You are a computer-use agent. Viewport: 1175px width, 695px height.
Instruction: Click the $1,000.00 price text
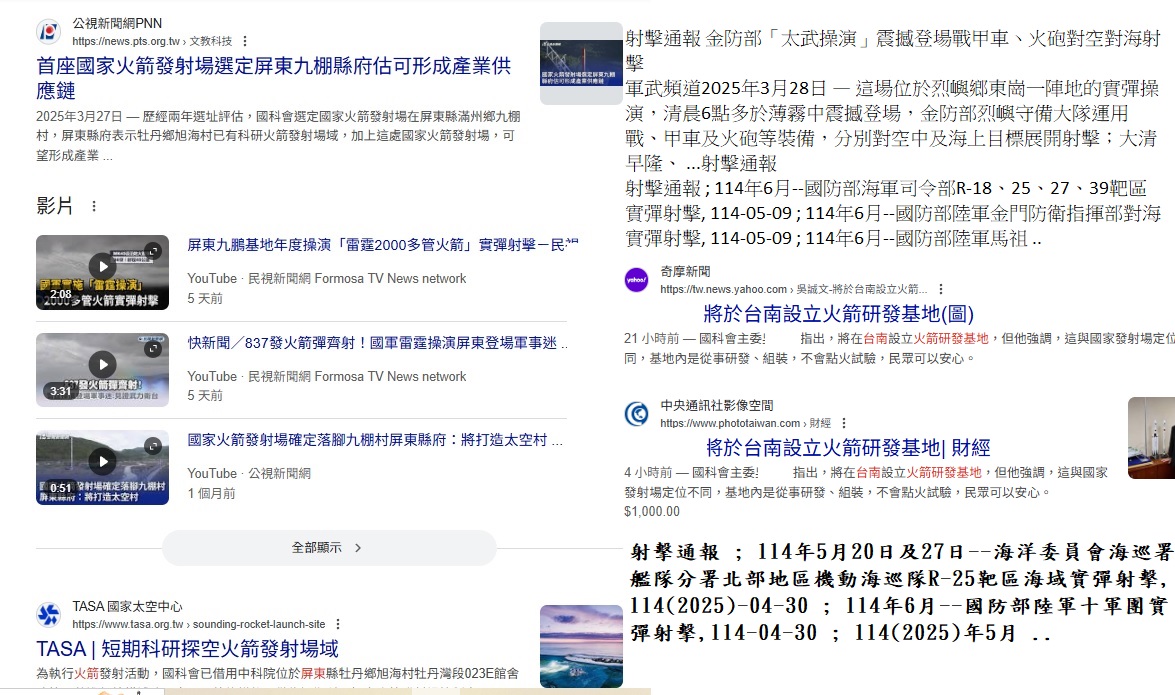652,511
